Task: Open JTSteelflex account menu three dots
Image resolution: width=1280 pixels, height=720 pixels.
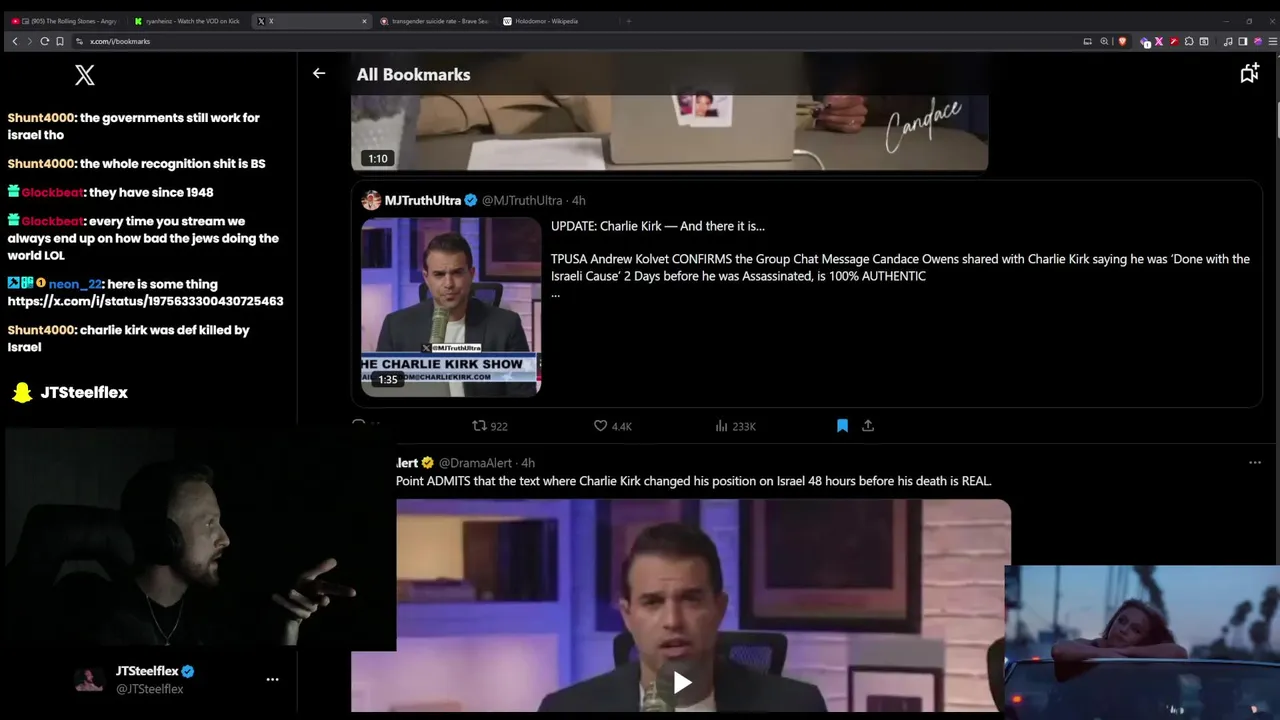Action: pyautogui.click(x=272, y=679)
